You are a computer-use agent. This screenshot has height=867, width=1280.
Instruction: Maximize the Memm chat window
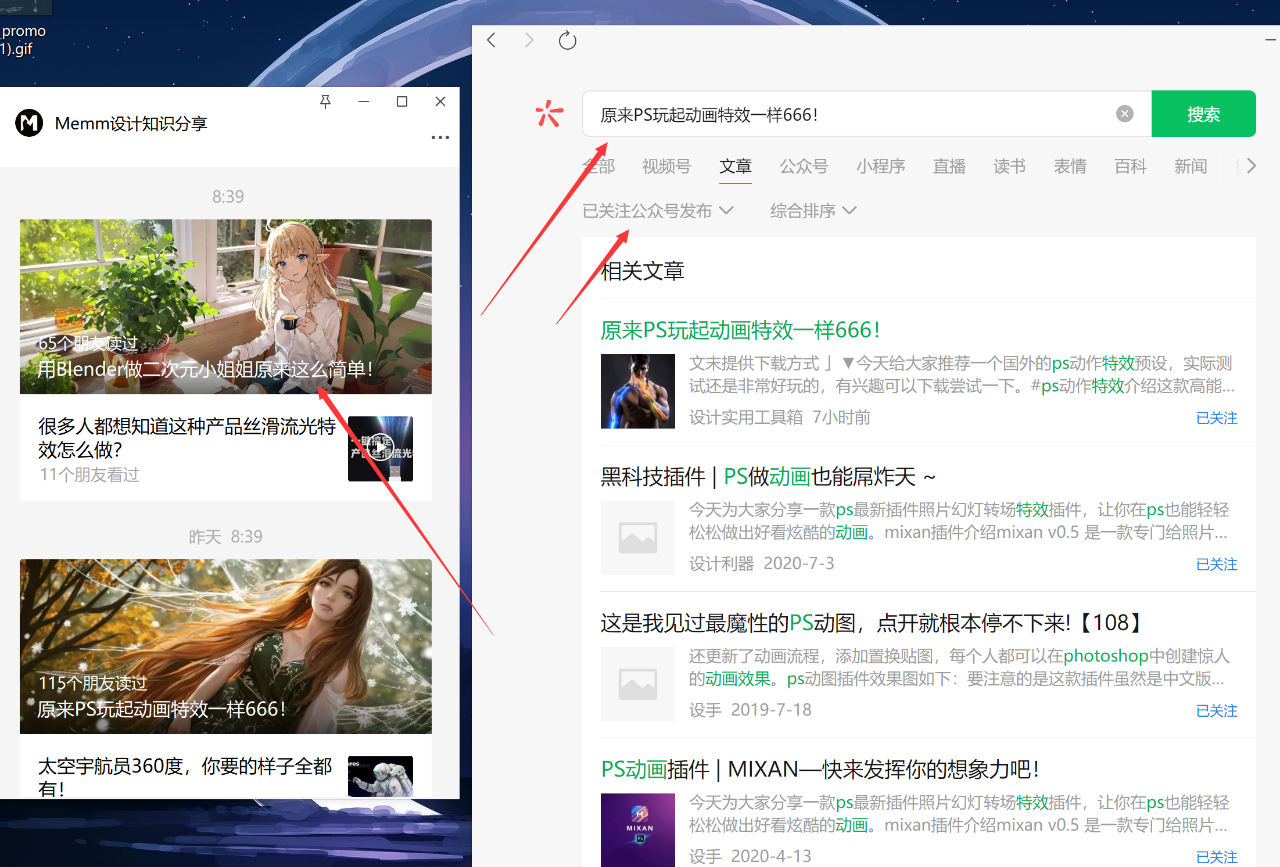click(402, 102)
